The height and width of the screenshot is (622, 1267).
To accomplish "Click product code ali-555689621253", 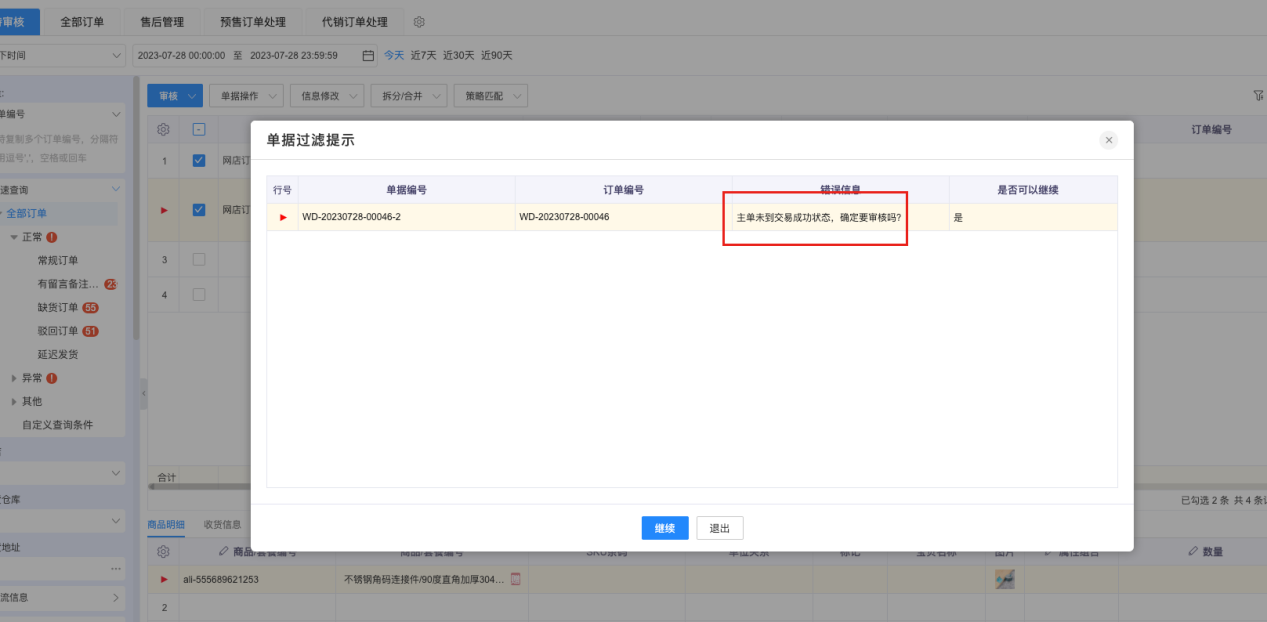I will point(220,579).
